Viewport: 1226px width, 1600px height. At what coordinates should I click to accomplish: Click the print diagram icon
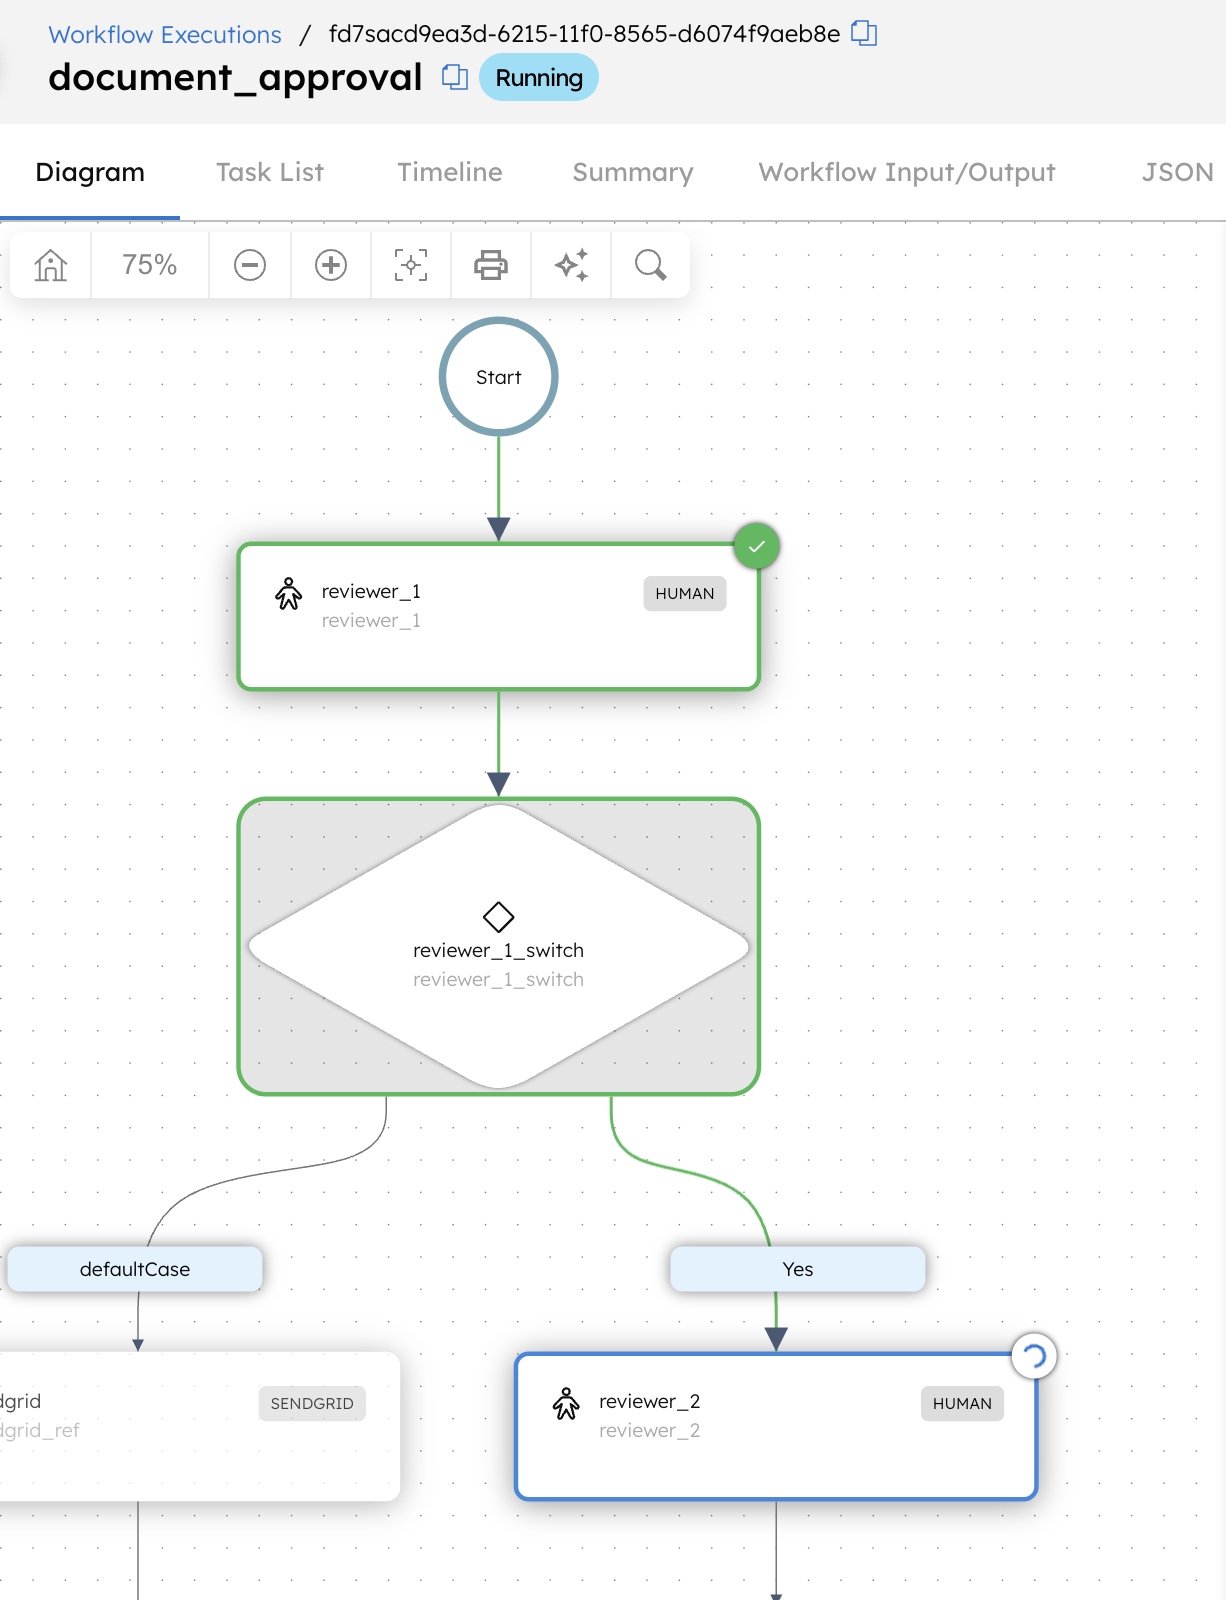(491, 265)
